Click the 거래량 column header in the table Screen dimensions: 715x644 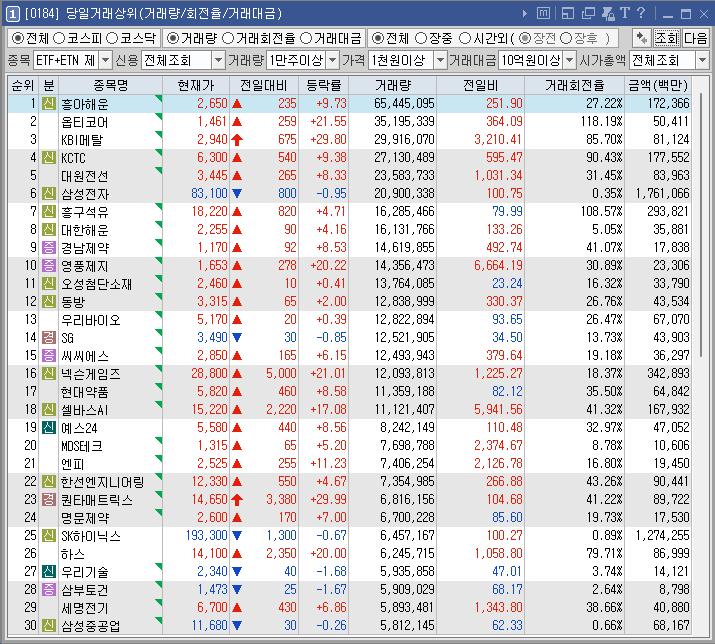(x=393, y=85)
